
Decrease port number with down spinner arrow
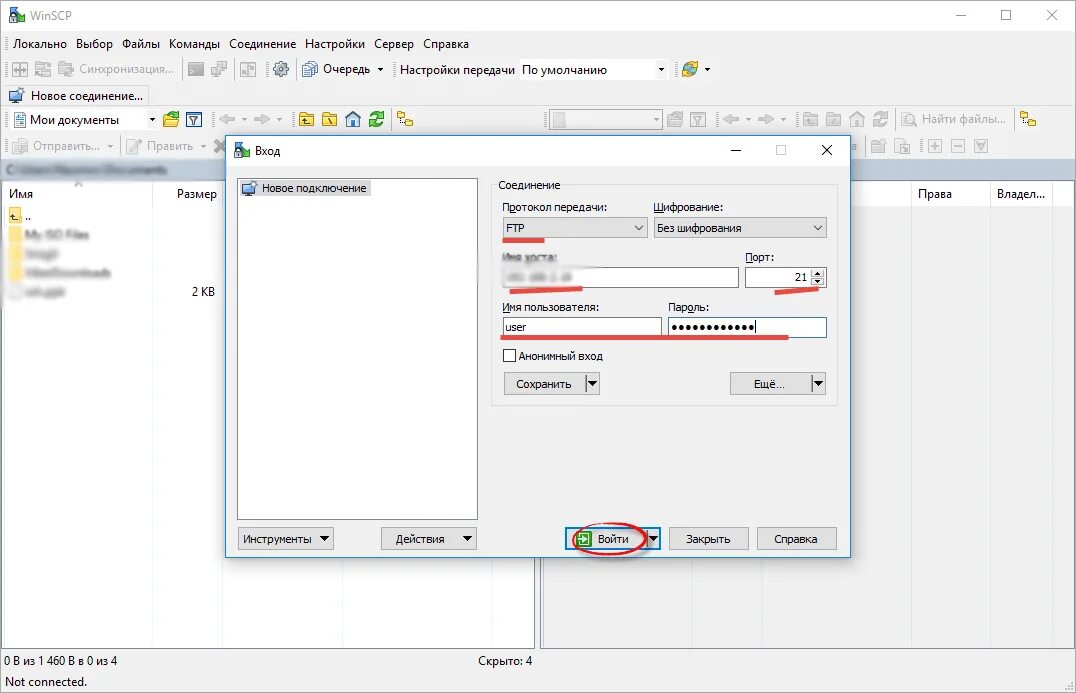pyautogui.click(x=817, y=281)
